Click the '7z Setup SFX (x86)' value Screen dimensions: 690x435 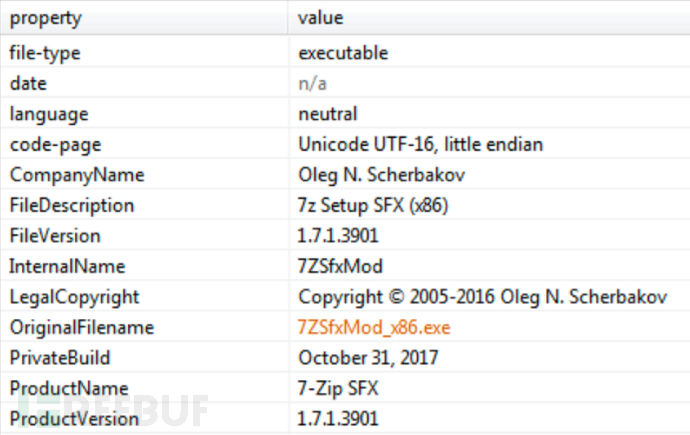[375, 206]
